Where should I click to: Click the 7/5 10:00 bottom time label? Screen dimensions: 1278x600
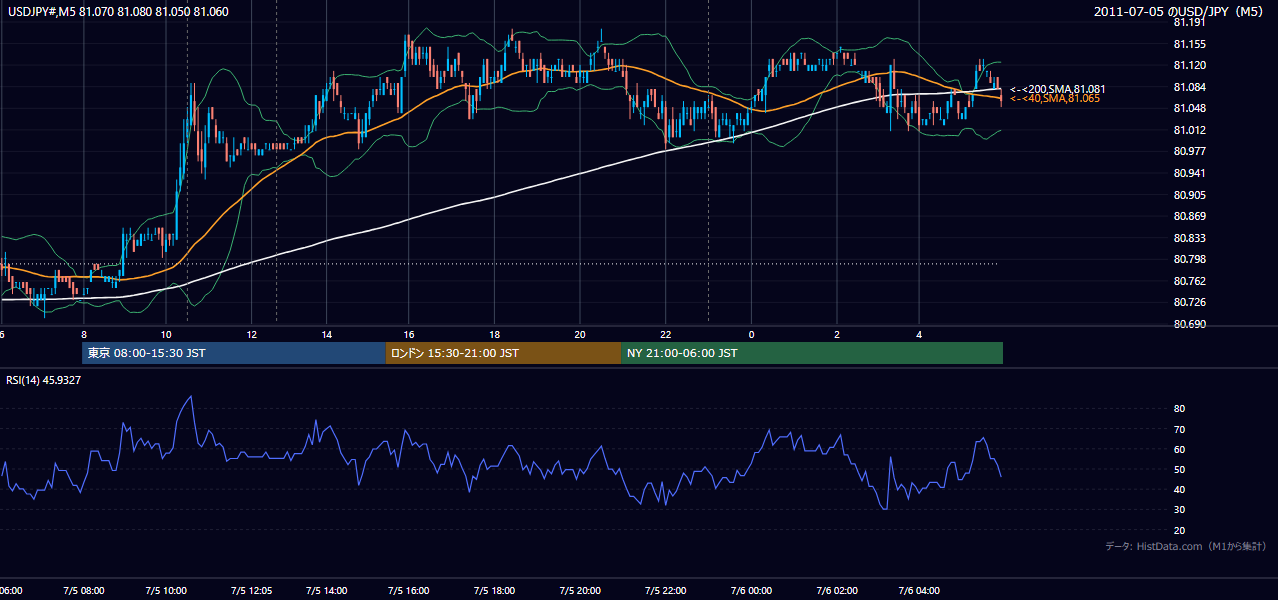click(x=165, y=591)
